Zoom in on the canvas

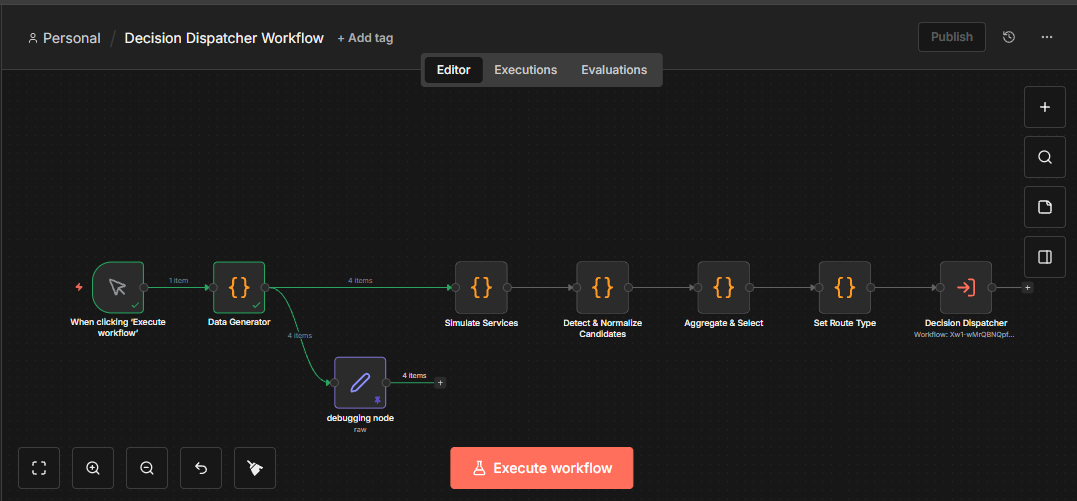pyautogui.click(x=93, y=468)
